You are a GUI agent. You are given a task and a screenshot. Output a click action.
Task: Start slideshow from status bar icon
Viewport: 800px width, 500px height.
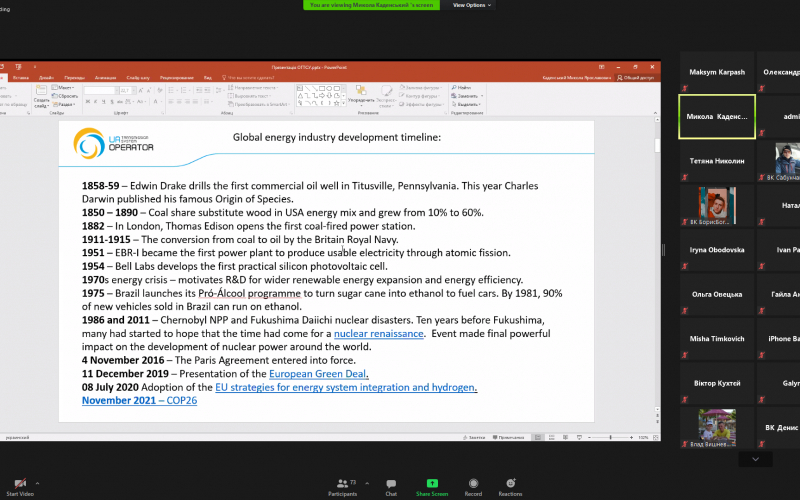pyautogui.click(x=579, y=437)
